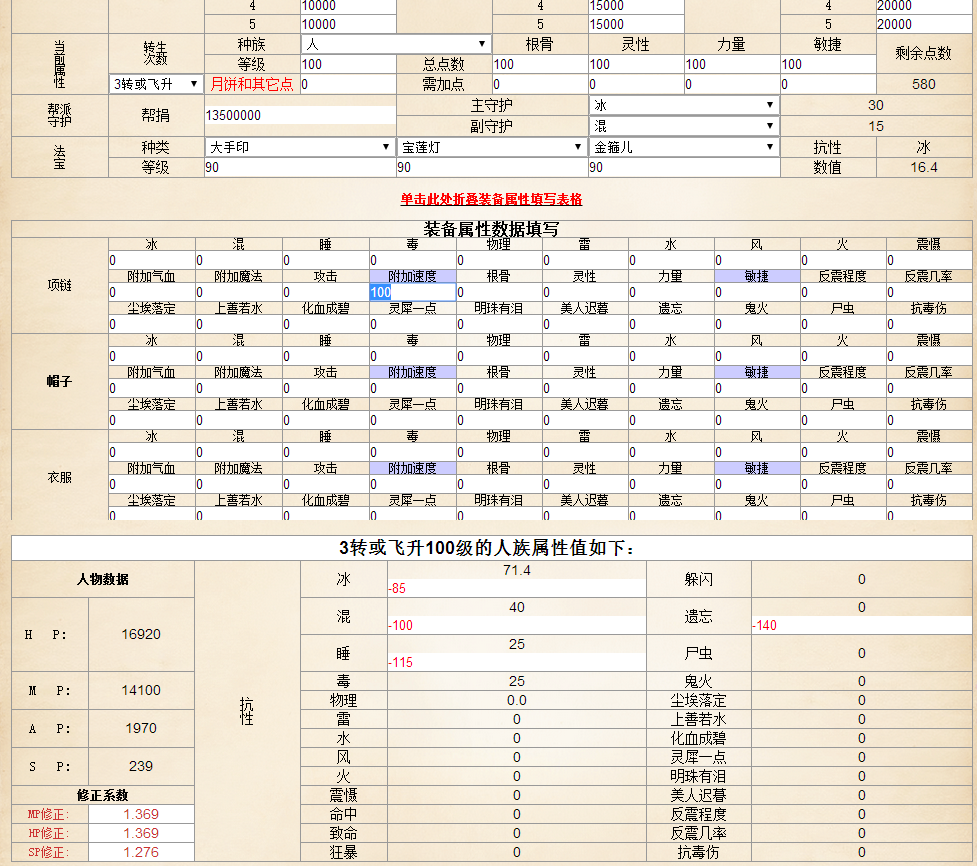Viewport: 977px width, 866px height.
Task: Click the 遗忘 field showing -140
Action: (860, 626)
